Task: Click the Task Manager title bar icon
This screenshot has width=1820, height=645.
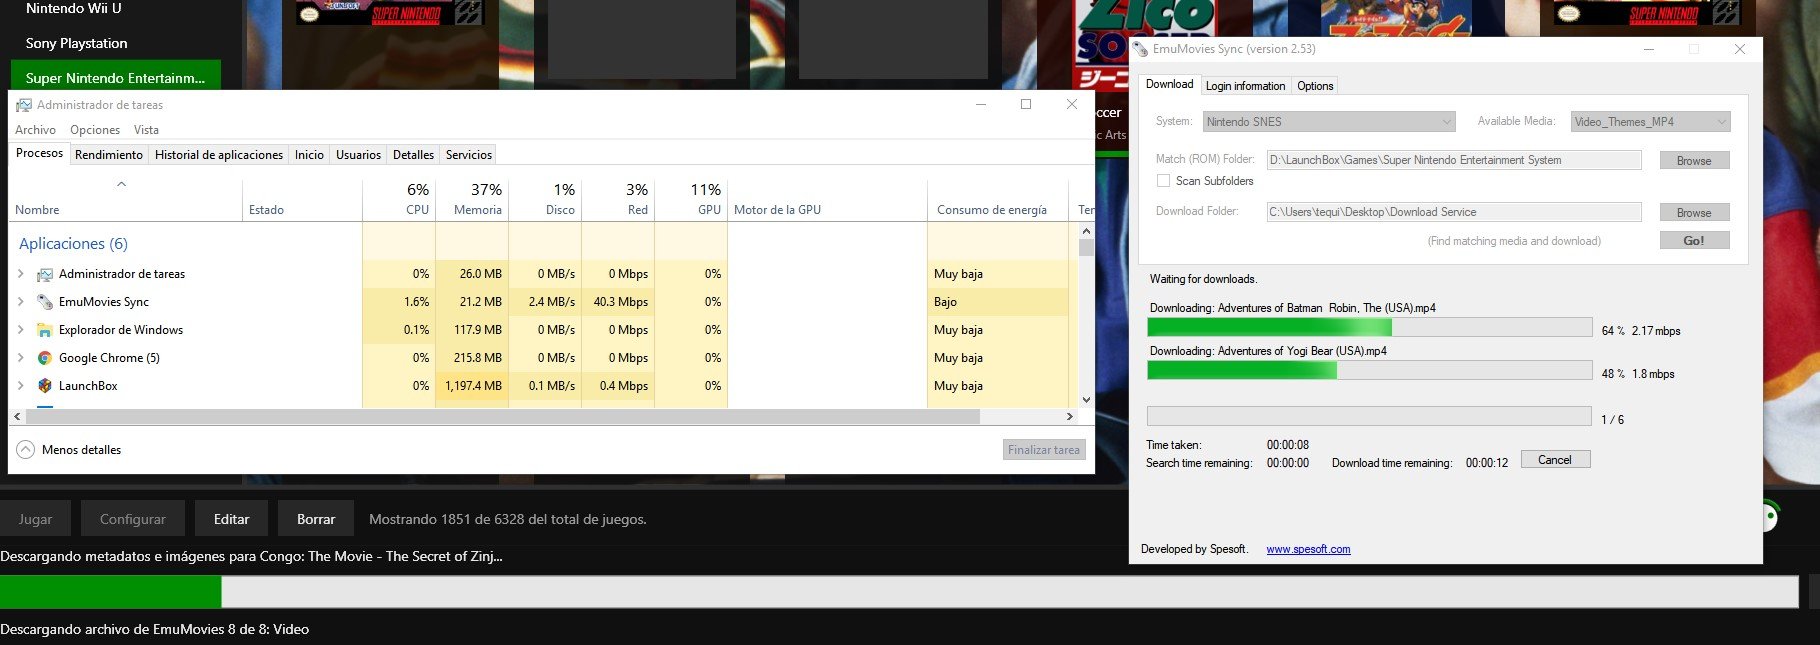Action: tap(24, 105)
